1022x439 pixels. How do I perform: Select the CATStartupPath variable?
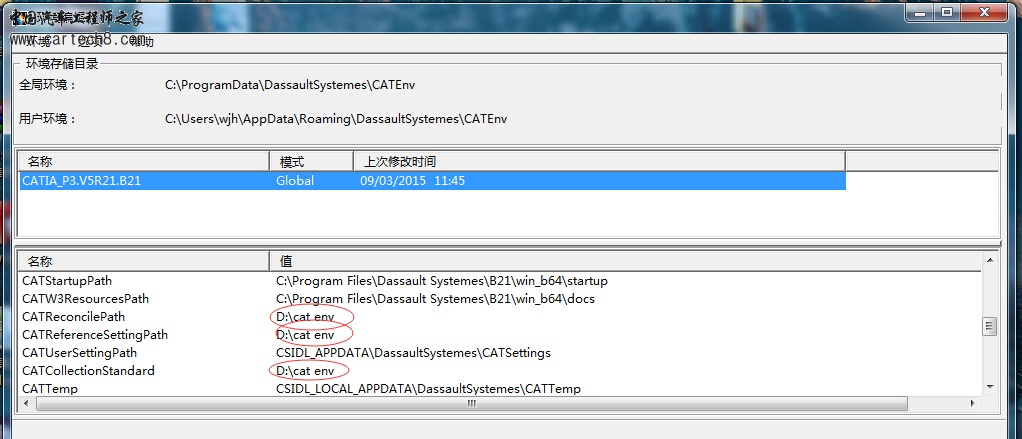81,281
